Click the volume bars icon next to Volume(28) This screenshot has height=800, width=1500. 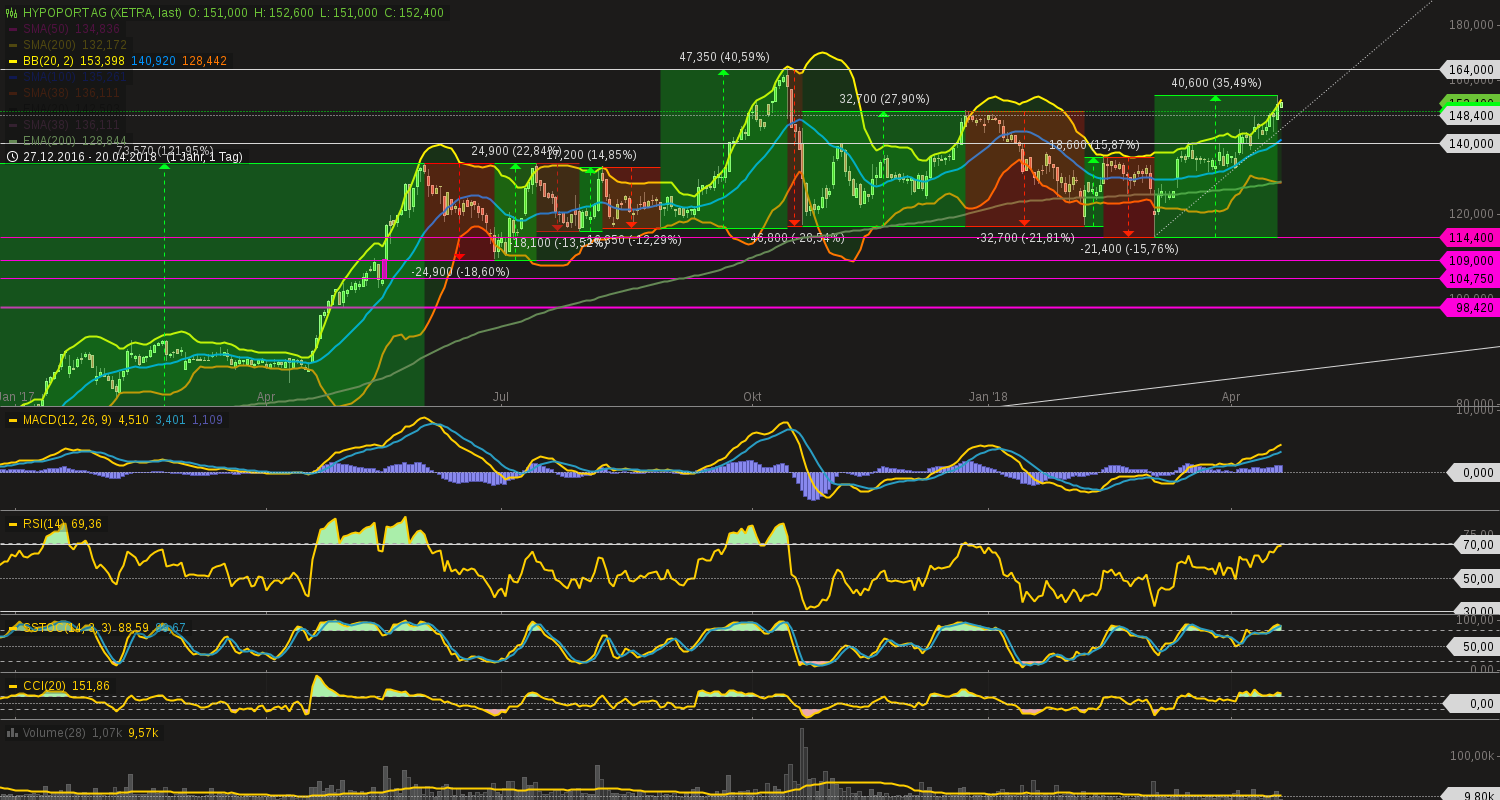point(12,733)
